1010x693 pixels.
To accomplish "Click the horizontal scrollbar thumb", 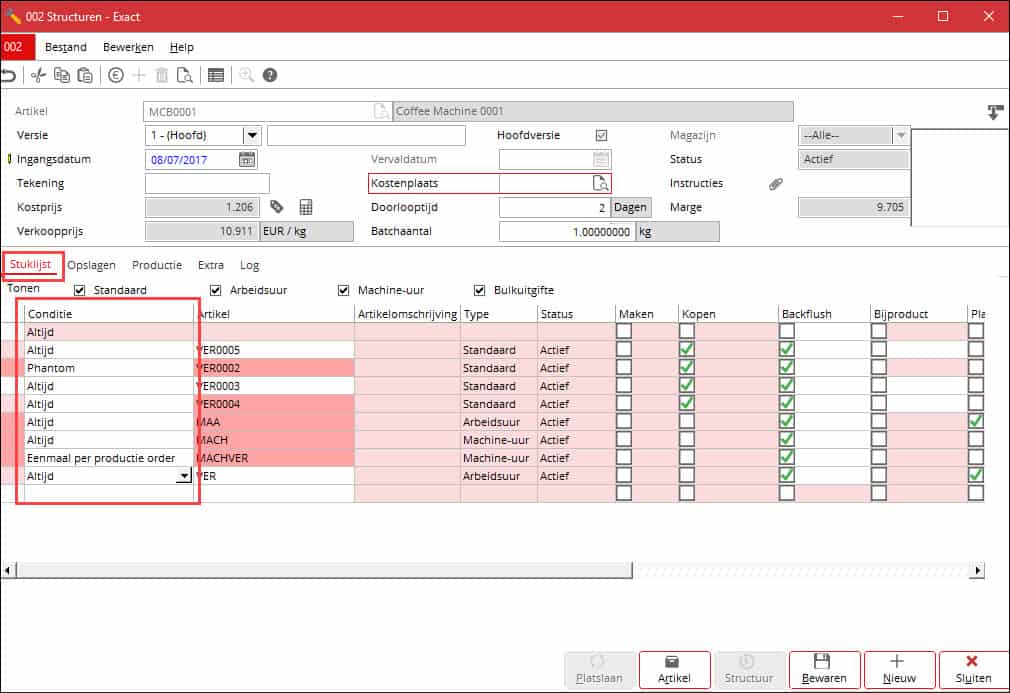I will click(x=325, y=570).
